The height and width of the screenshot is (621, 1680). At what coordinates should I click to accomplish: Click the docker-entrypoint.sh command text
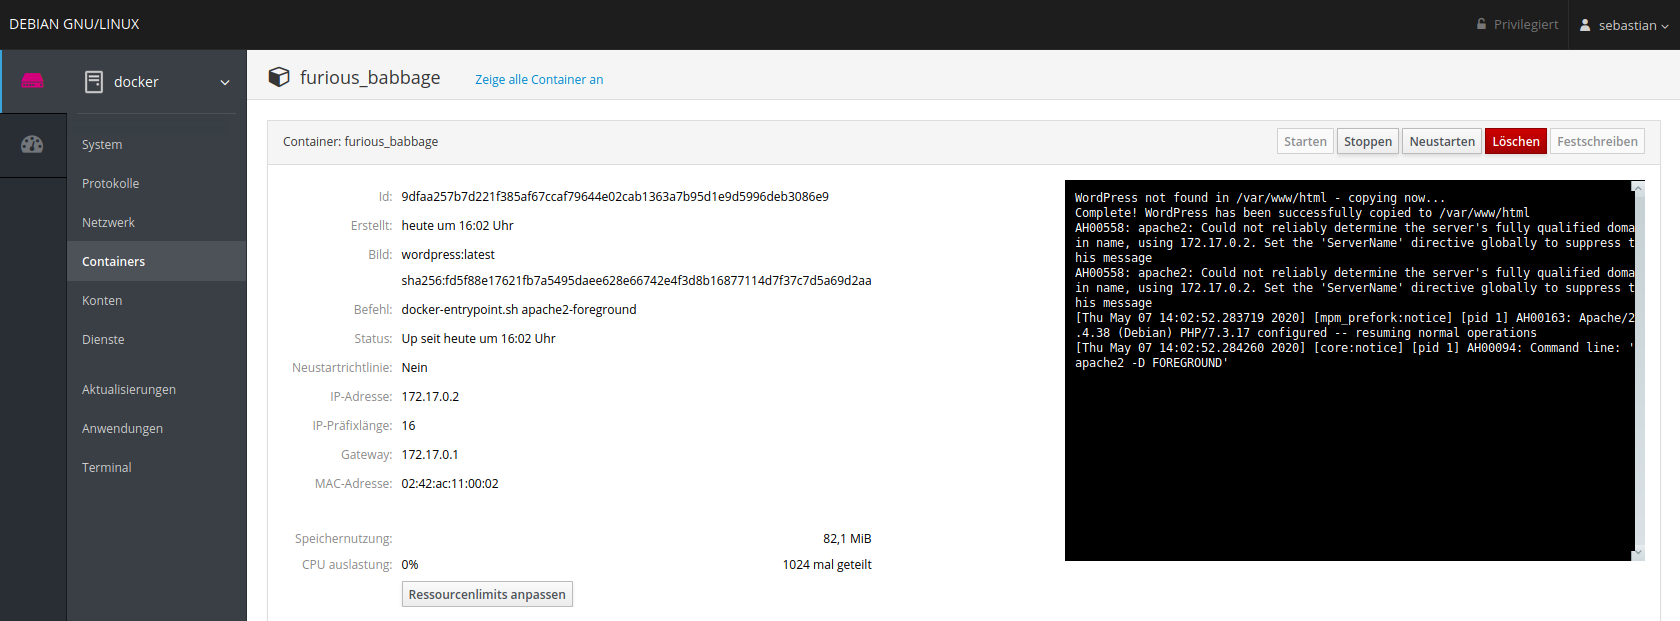pos(519,309)
